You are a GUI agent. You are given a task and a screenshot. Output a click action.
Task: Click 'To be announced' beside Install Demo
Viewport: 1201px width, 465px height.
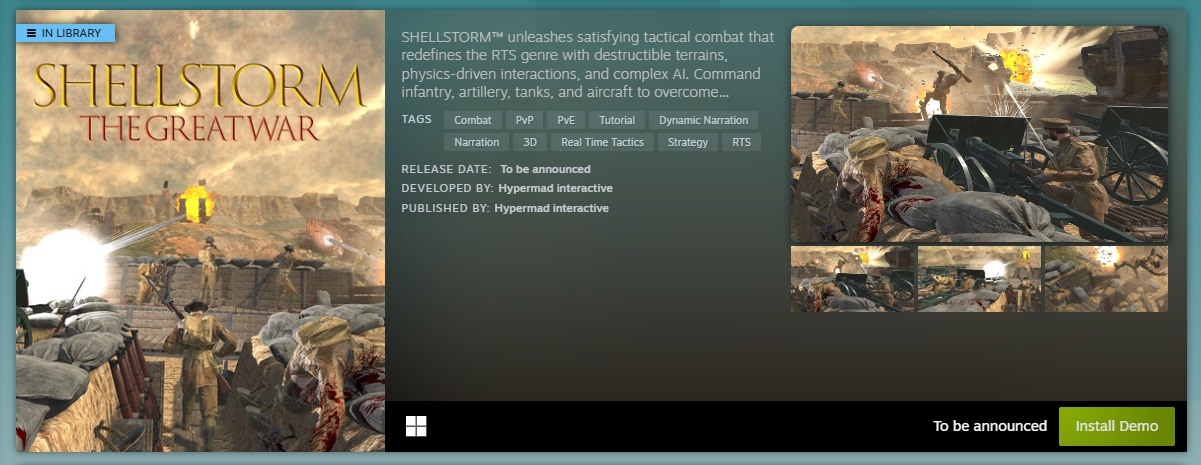click(x=990, y=426)
